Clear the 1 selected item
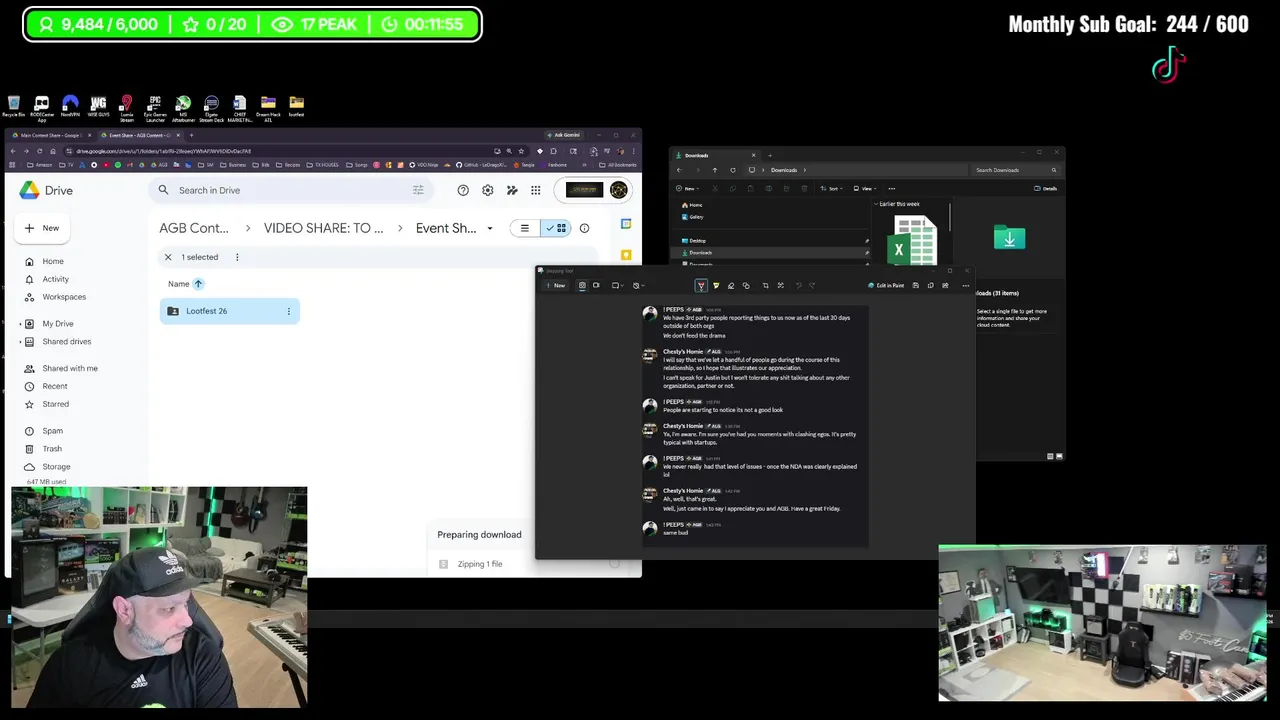Screen dimensions: 1280x720 (x=168, y=257)
